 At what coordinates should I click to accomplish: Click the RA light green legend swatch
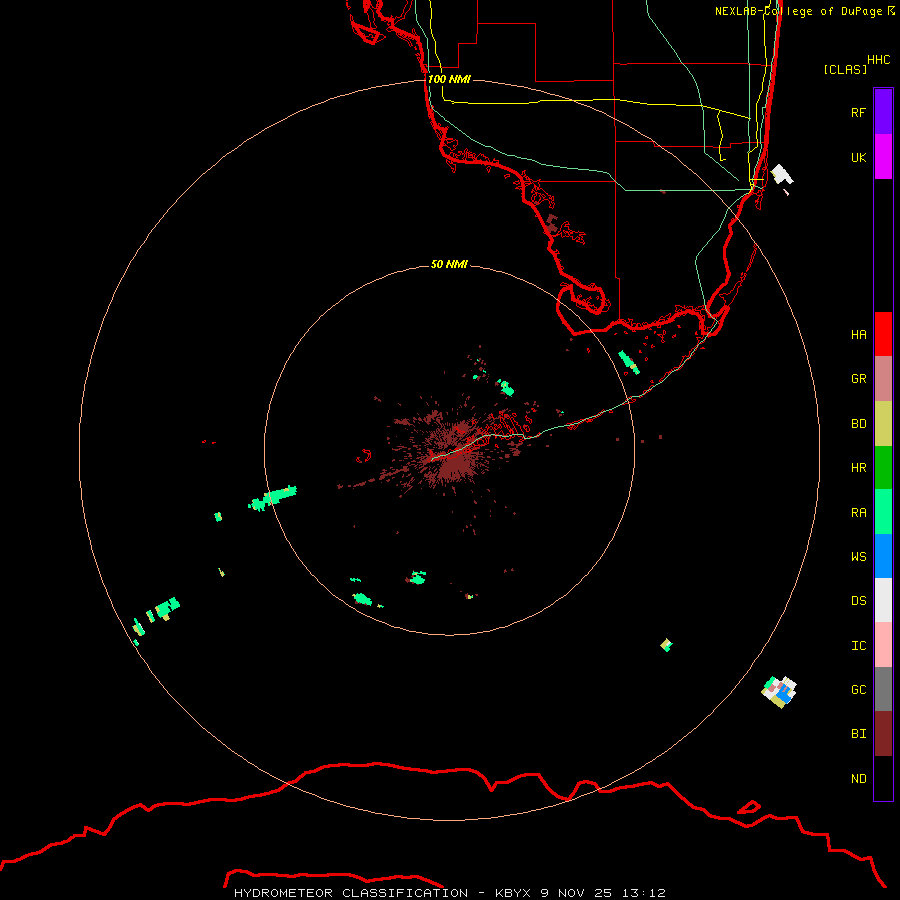click(883, 512)
